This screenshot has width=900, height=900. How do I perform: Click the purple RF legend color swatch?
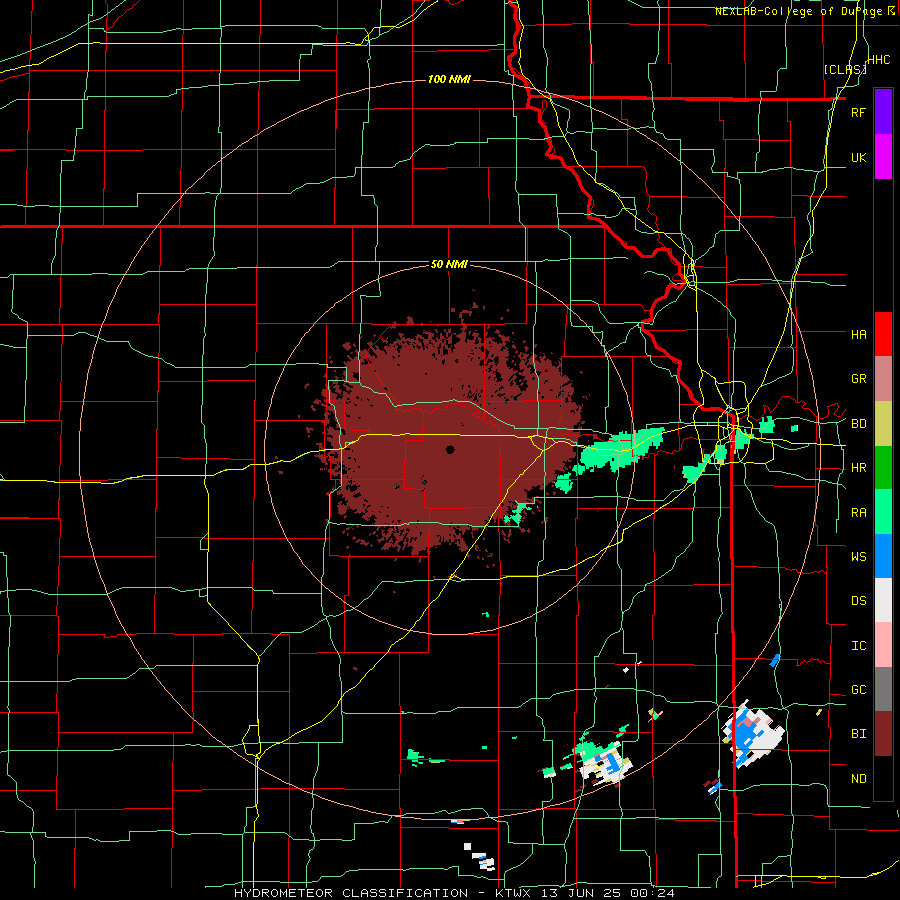click(x=883, y=112)
